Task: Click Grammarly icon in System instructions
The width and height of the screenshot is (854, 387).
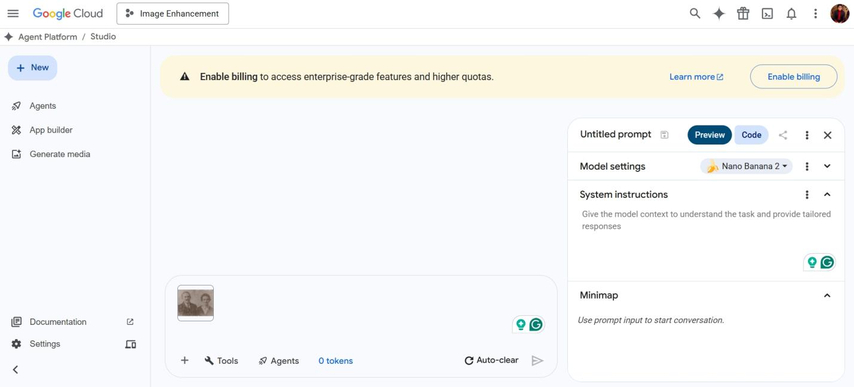Action: click(x=827, y=262)
